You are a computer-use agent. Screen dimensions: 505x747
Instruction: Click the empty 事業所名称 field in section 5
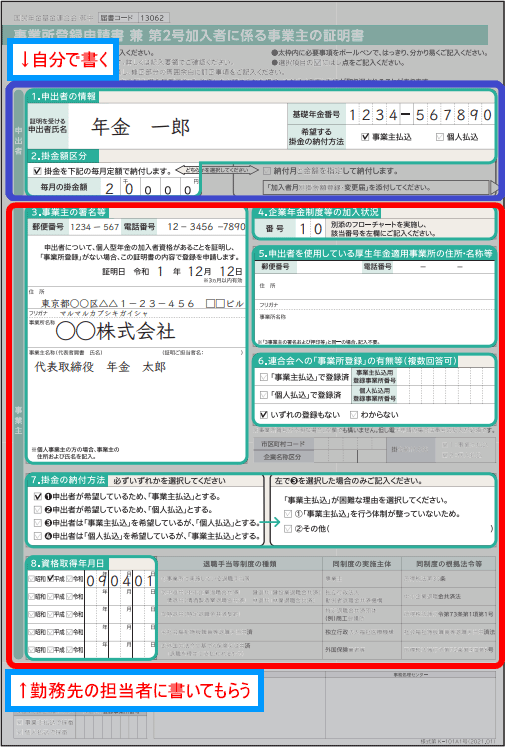point(374,324)
